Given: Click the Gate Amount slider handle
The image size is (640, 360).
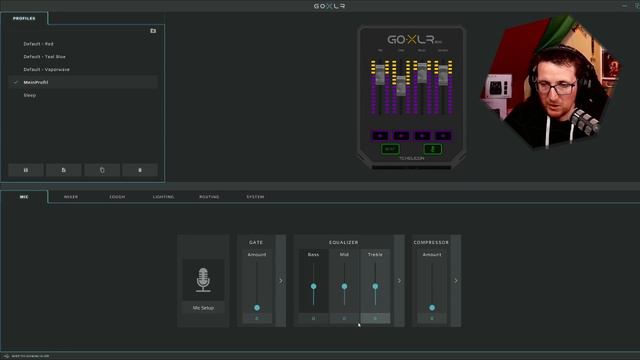Looking at the screenshot, I should (x=257, y=307).
